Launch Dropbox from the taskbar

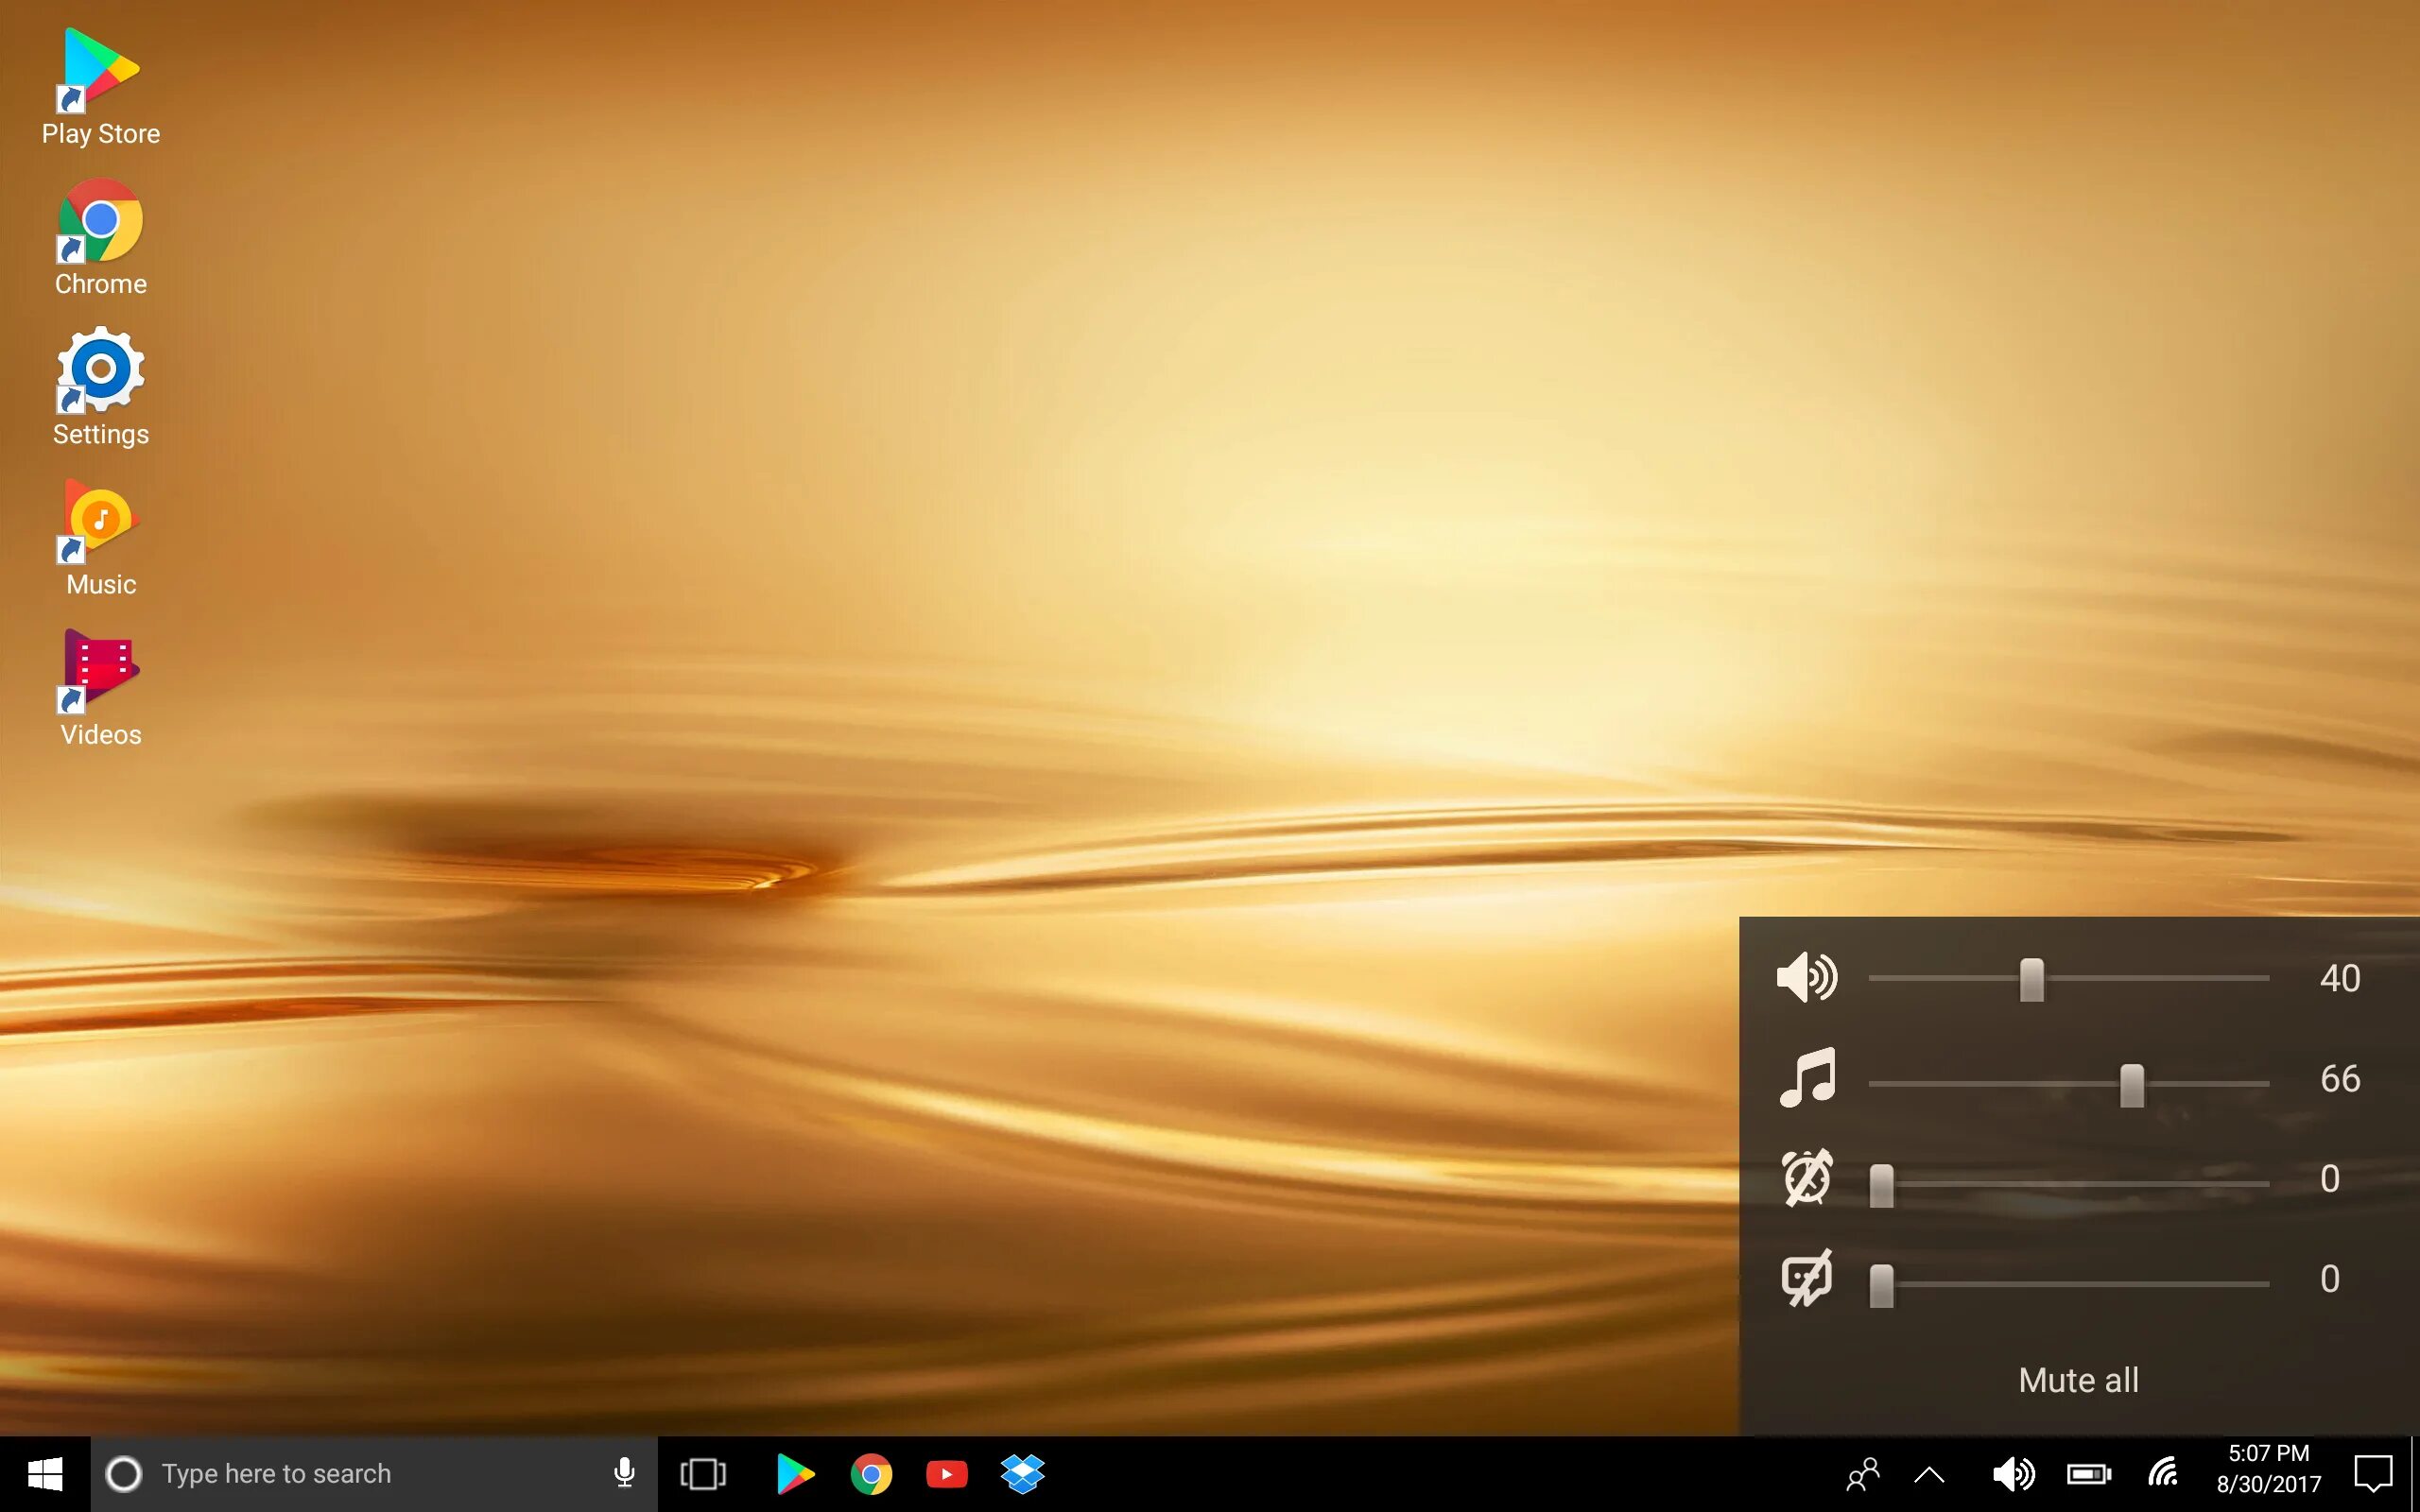pos(1022,1474)
